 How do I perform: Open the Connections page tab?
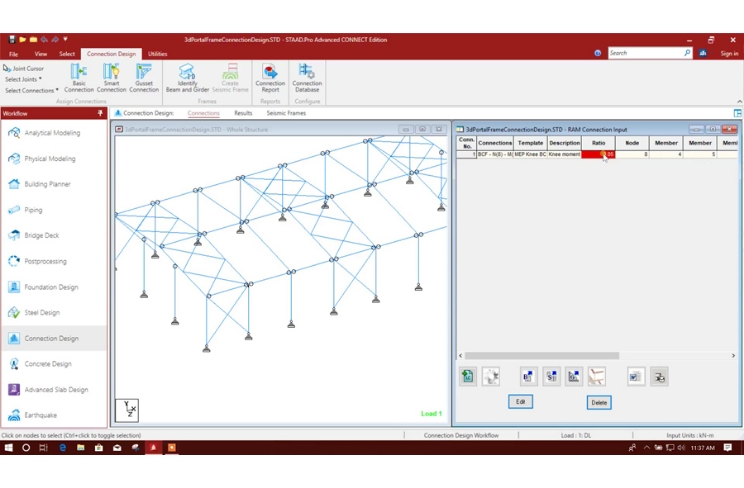point(204,113)
